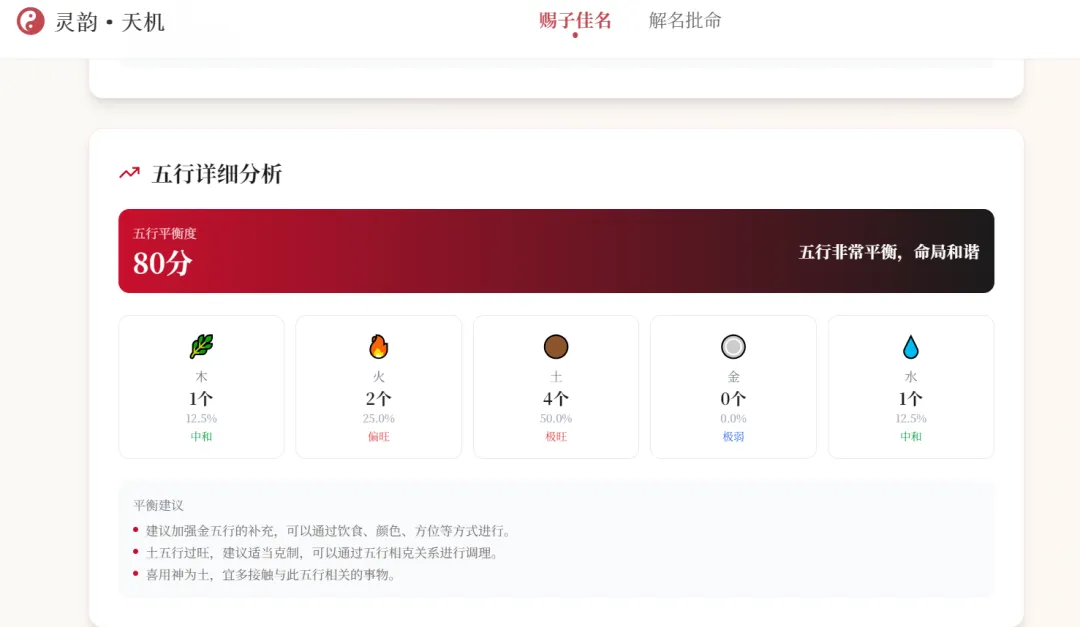Click the 中和 status in the 水 card
The image size is (1080, 627).
click(911, 437)
